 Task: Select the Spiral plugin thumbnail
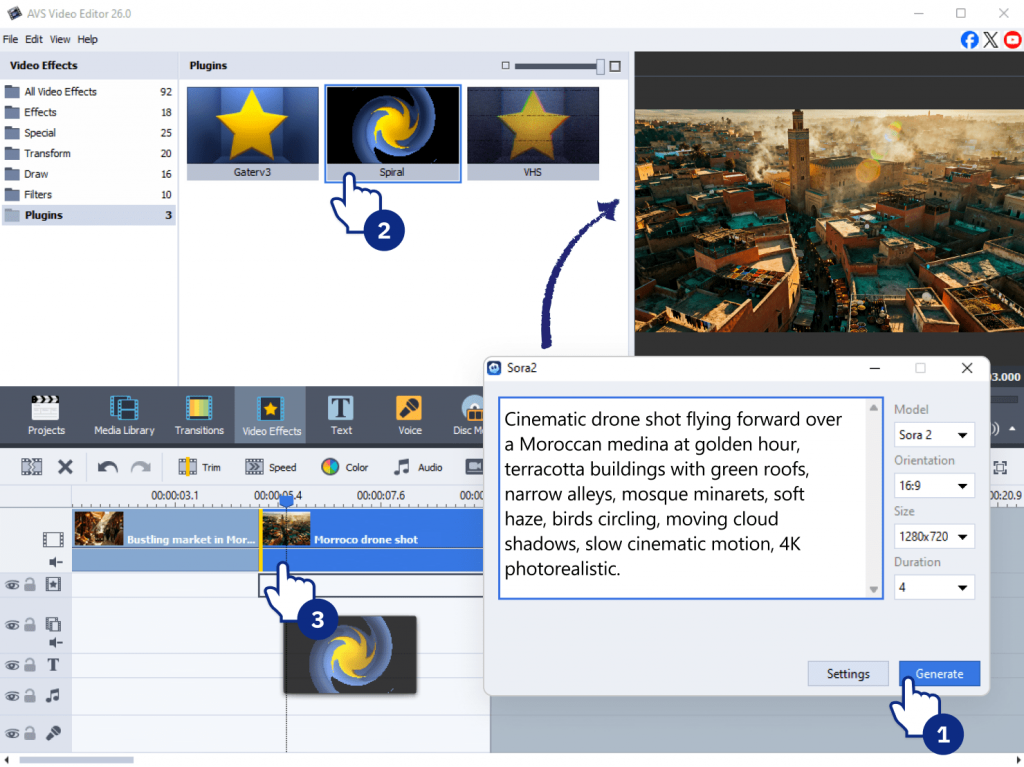click(x=393, y=133)
